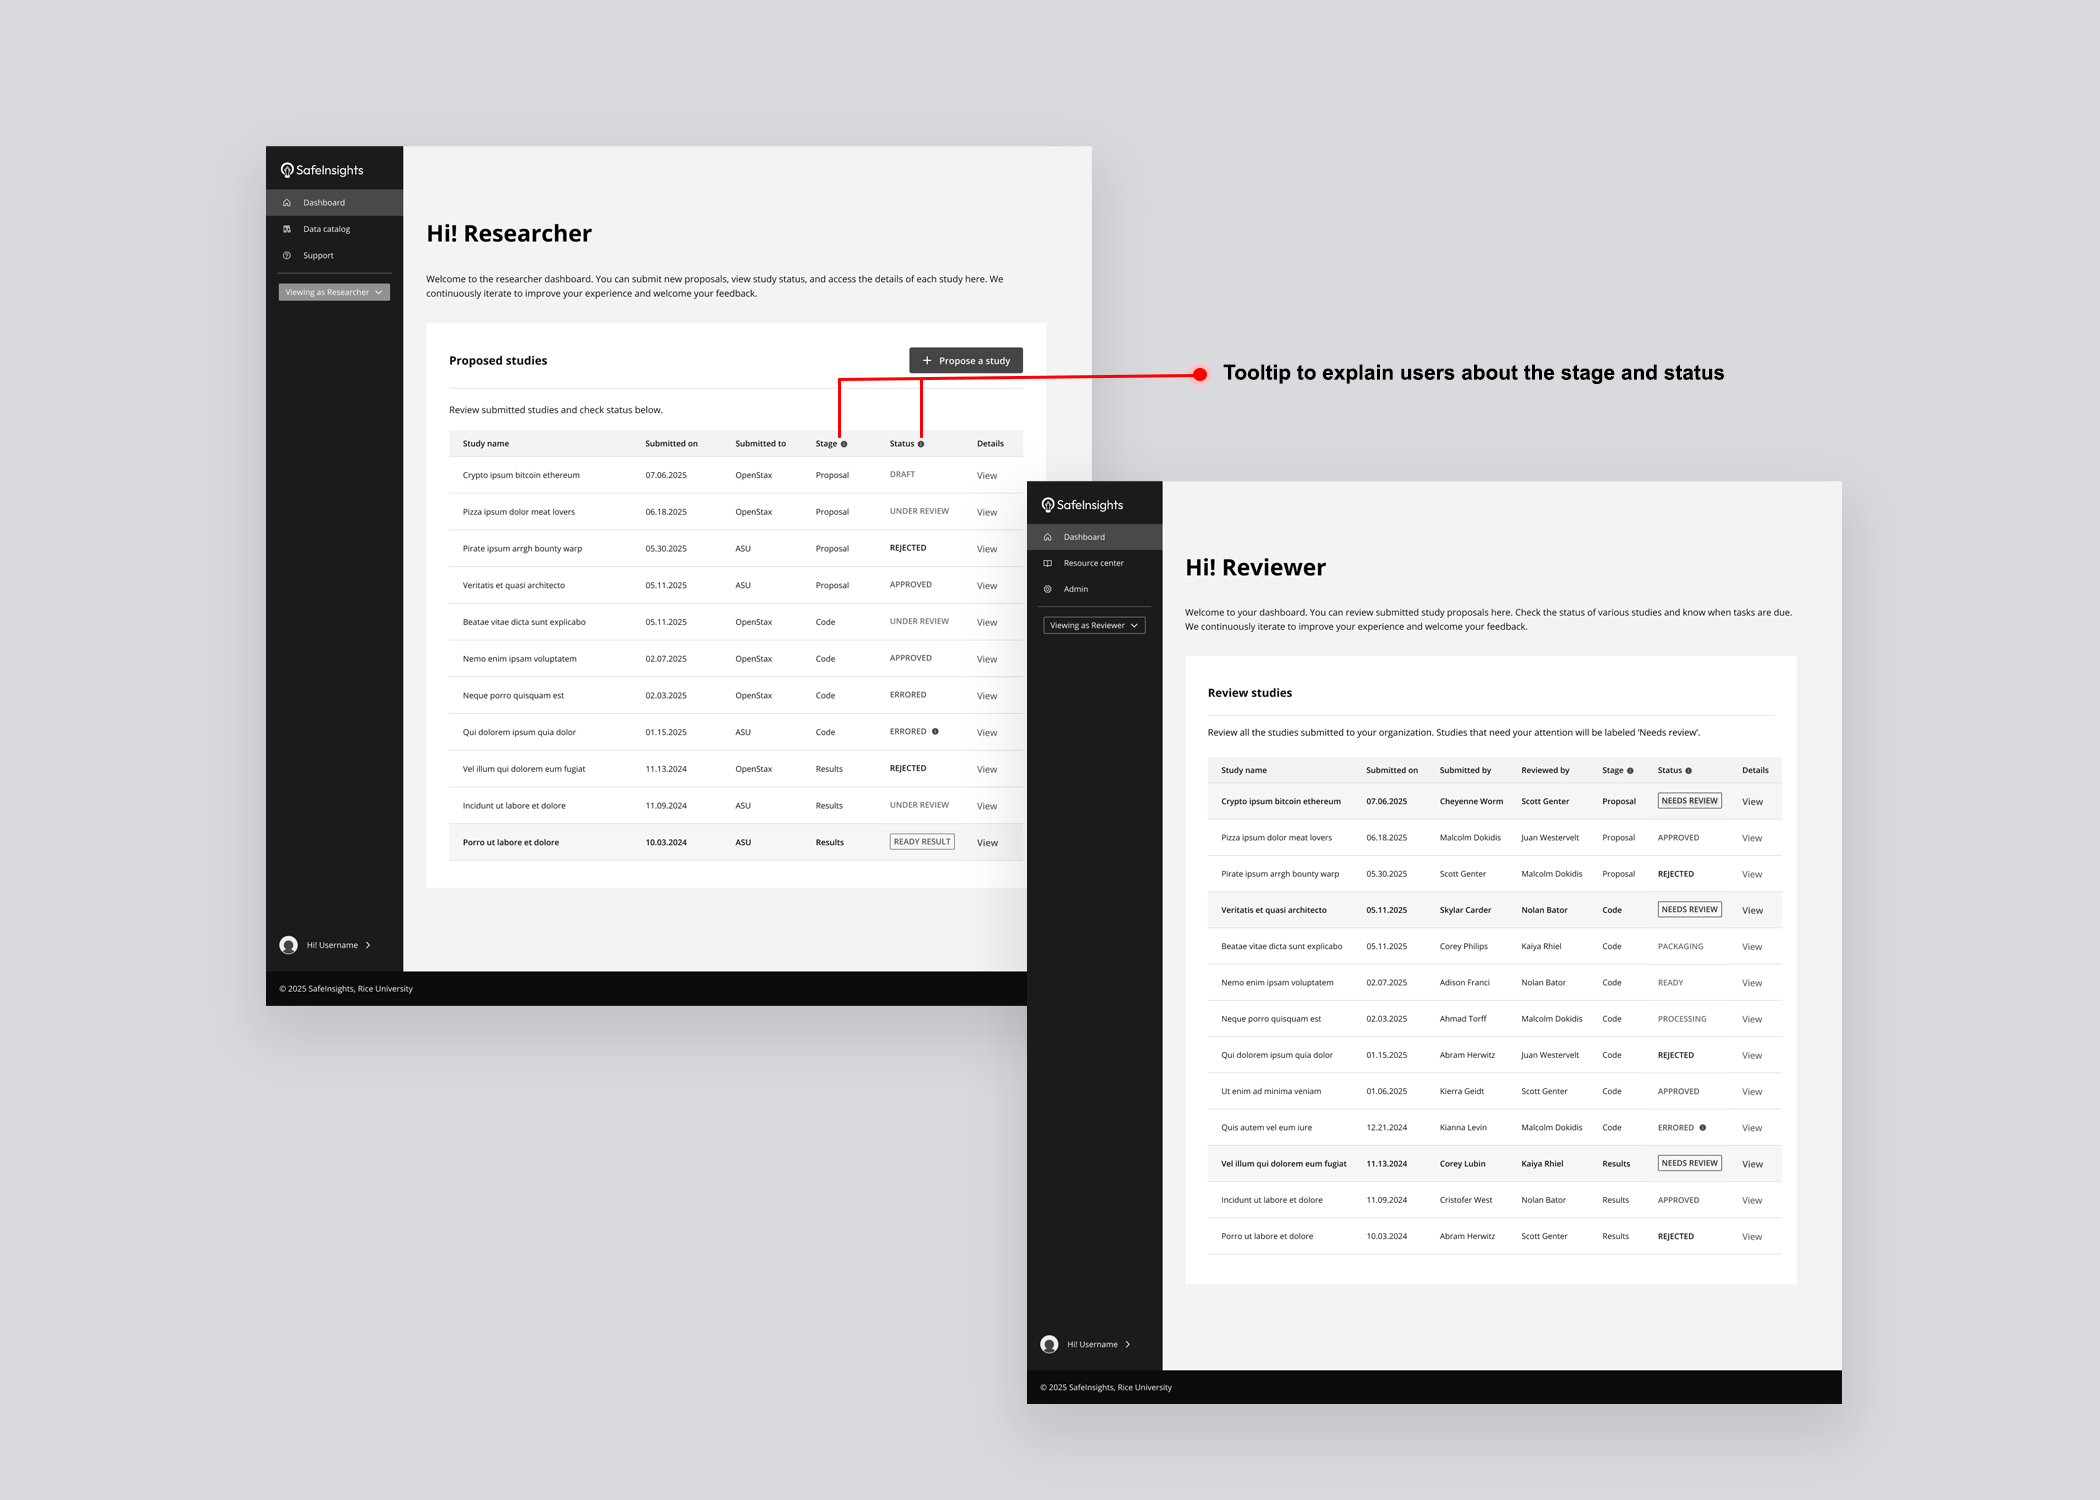The width and height of the screenshot is (2100, 1500).
Task: Go to Admin in Reviewer sidebar
Action: tap(1075, 589)
